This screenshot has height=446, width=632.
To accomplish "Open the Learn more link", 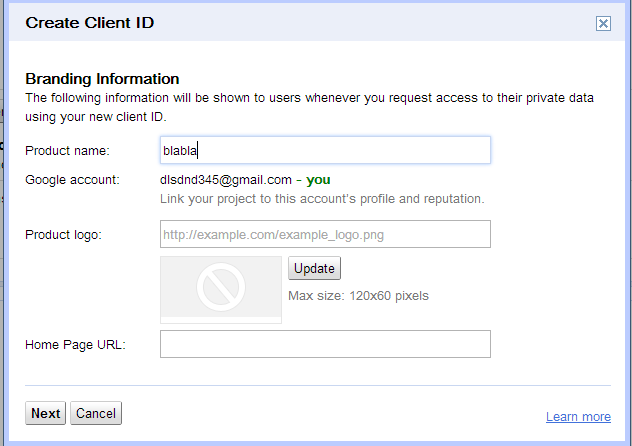I will pos(578,417).
